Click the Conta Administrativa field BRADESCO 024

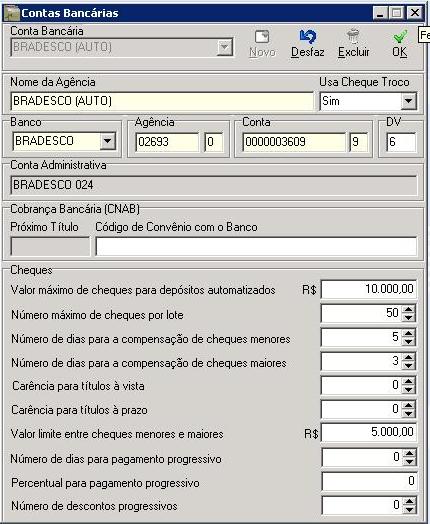(x=213, y=185)
